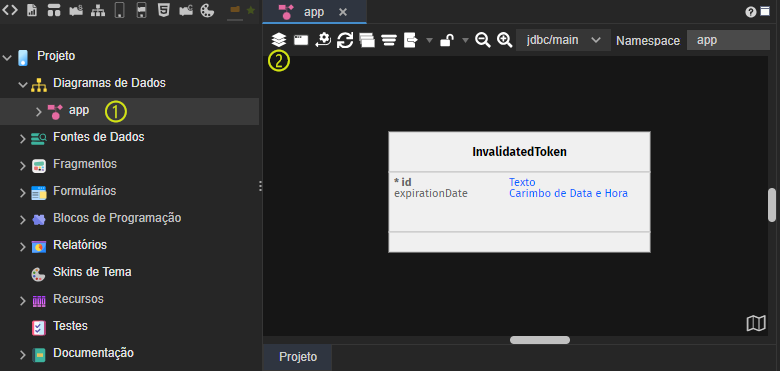Zoom in with the plus magnifier
780x371 pixels.
[504, 40]
